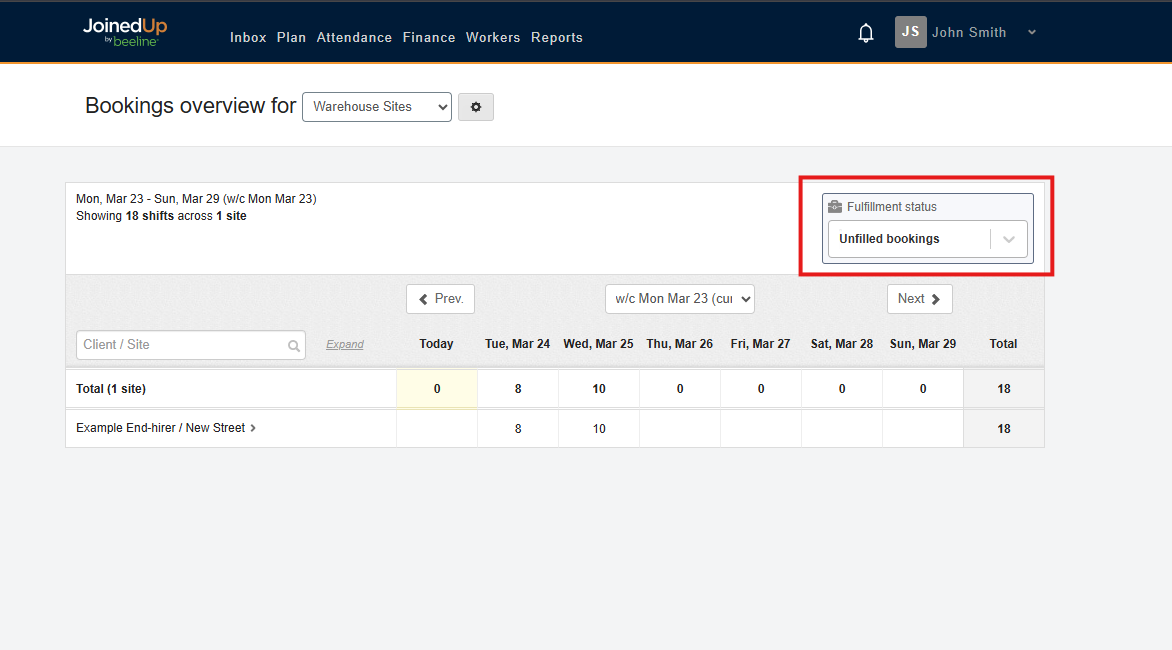Screen dimensions: 1172x650
Task: Switch to the Attendance section
Action: 354,37
